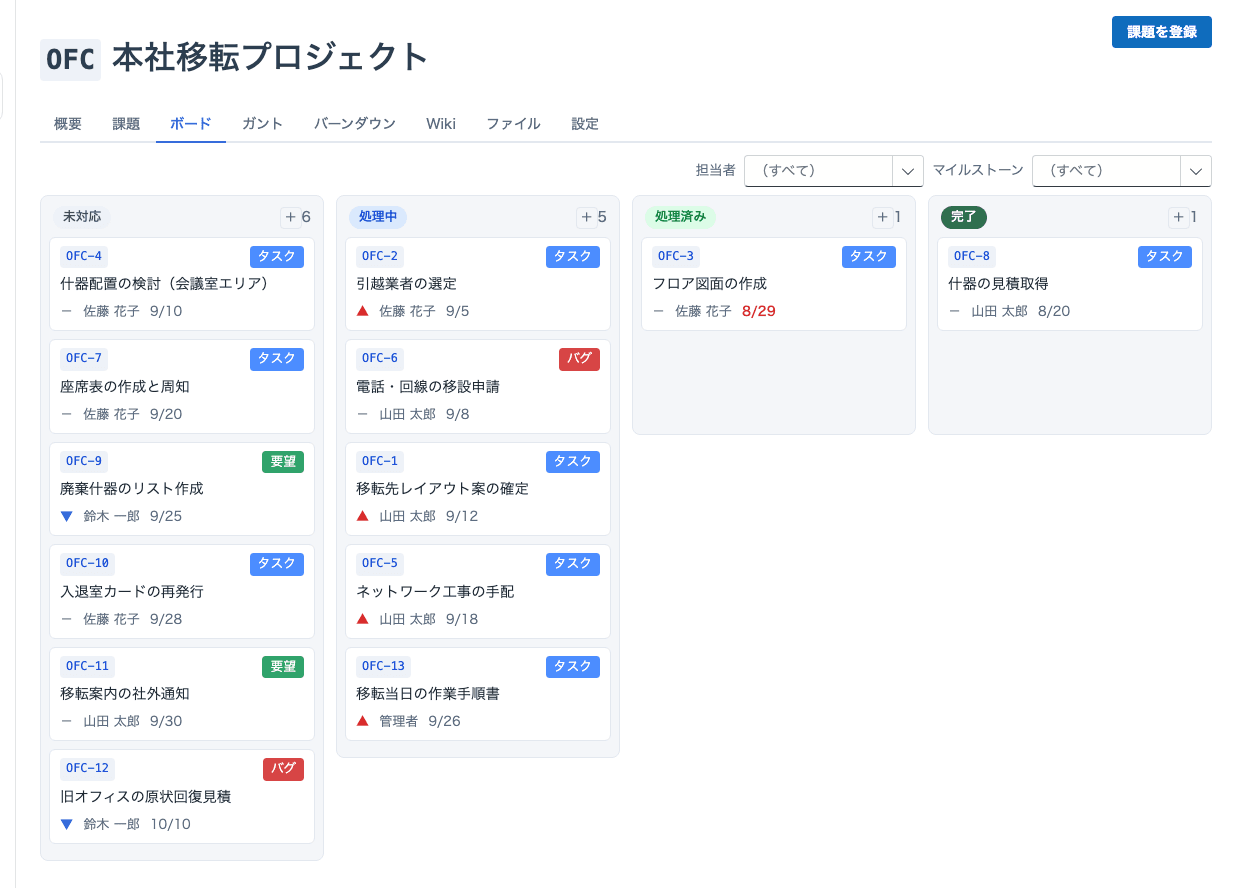This screenshot has height=888, width=1236.
Task: Click the overdue date 8/29
Action: tap(759, 311)
